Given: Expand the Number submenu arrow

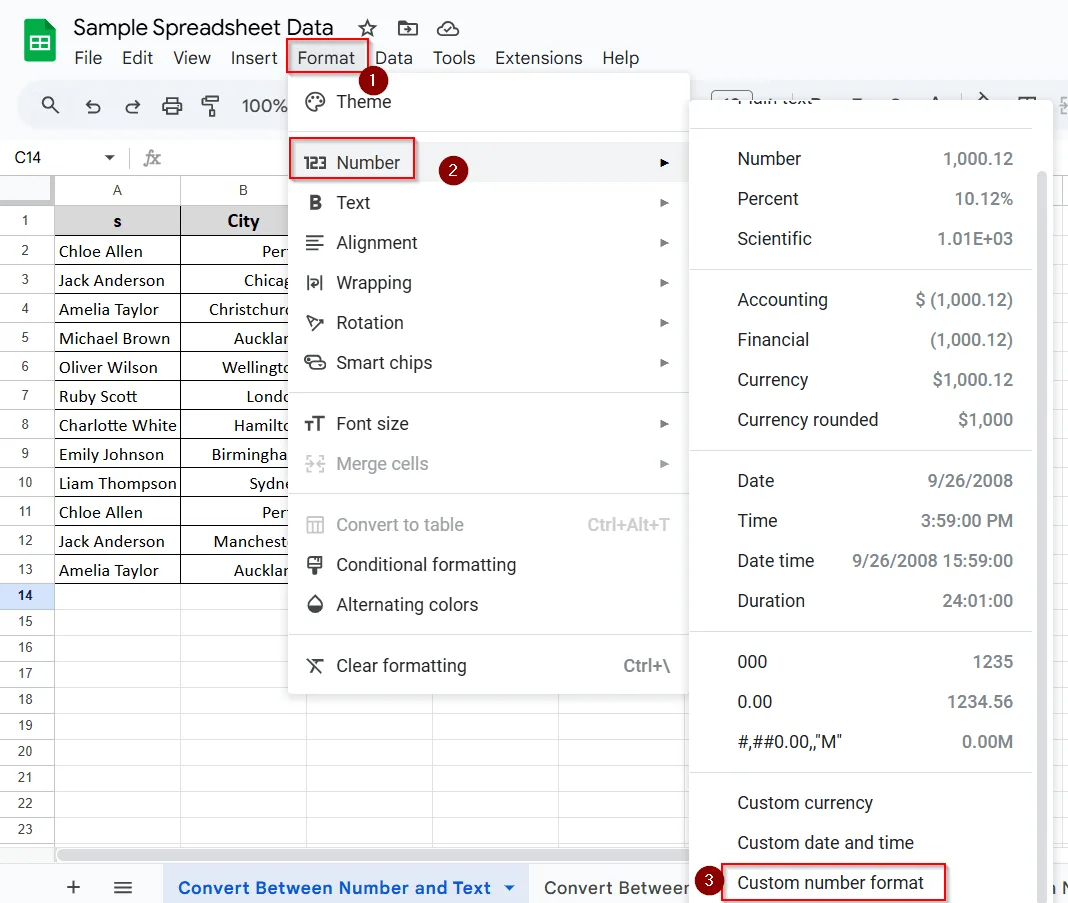Looking at the screenshot, I should (664, 163).
